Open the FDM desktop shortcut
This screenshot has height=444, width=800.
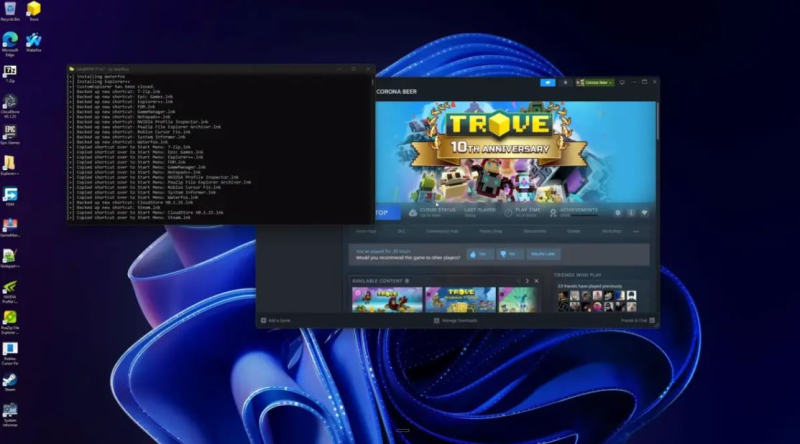click(x=10, y=197)
